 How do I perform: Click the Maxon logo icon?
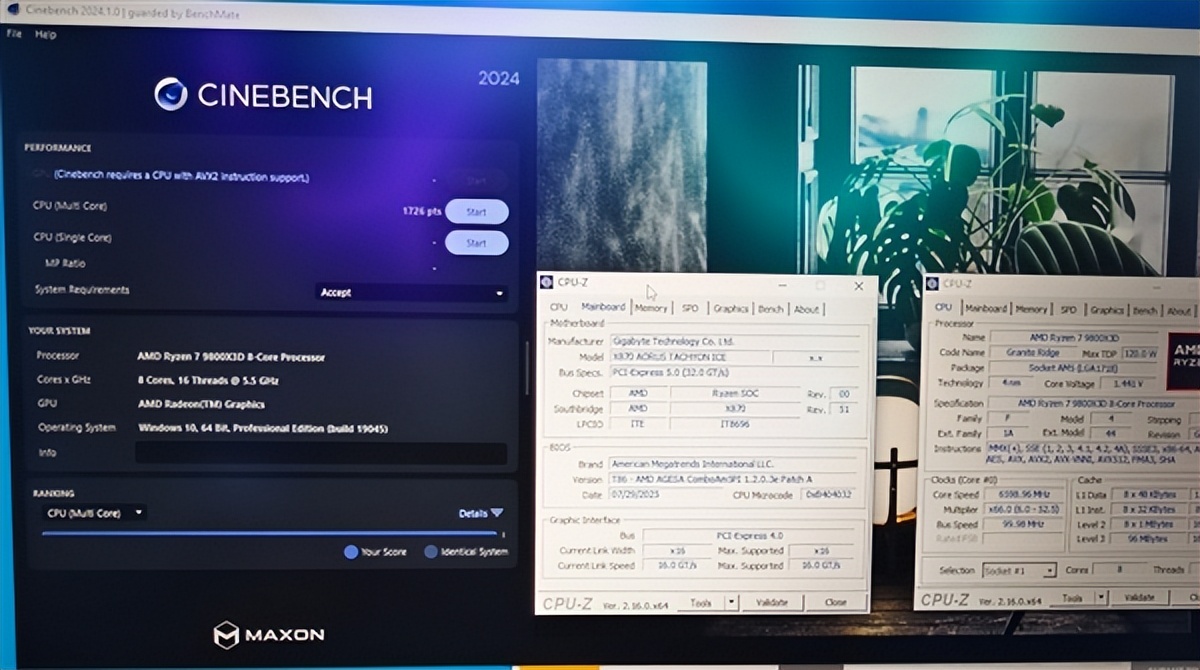point(227,634)
